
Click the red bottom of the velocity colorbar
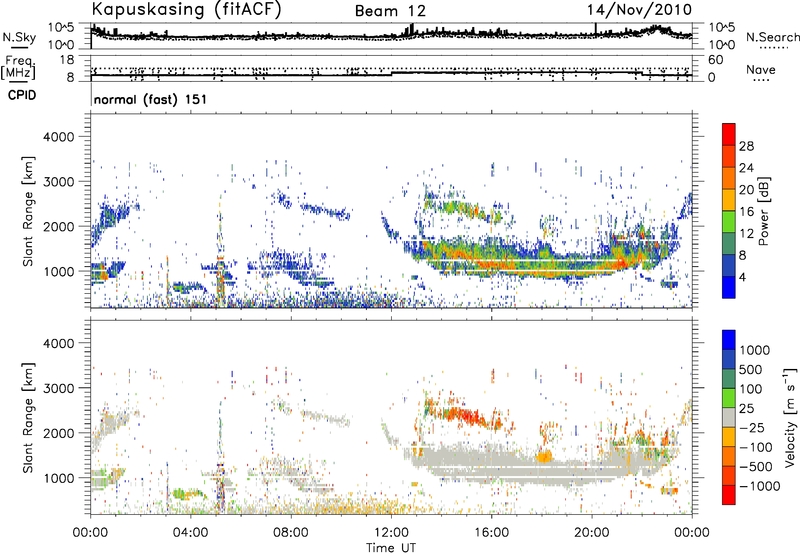[x=729, y=495]
